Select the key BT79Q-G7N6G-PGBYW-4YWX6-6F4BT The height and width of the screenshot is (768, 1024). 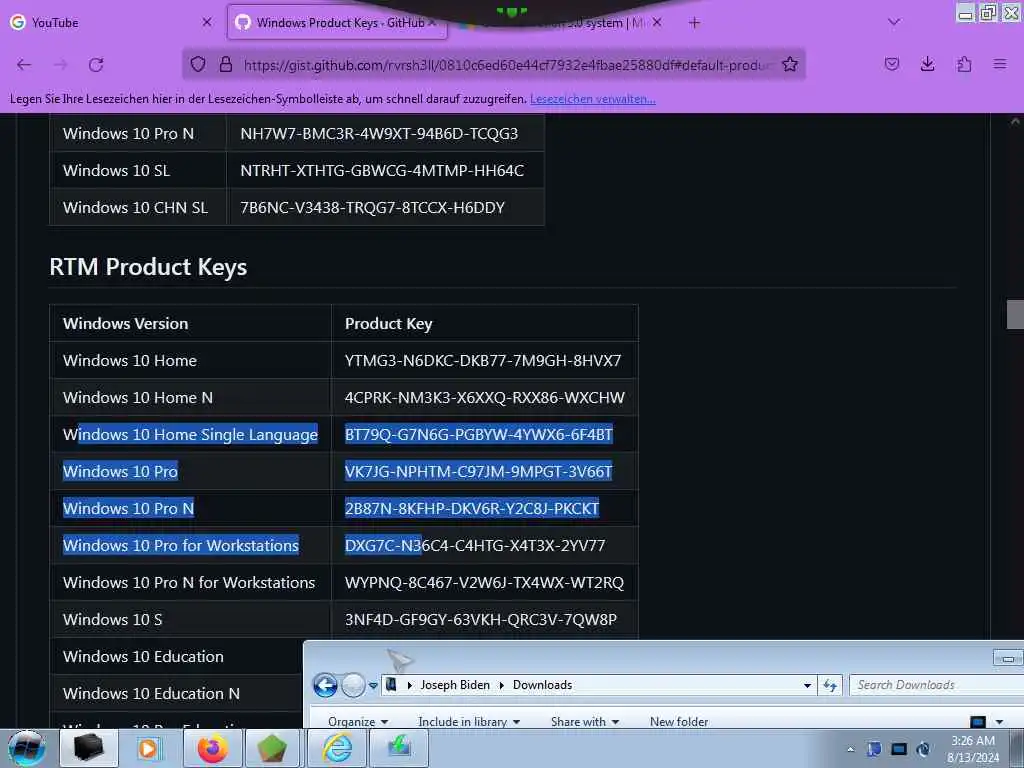[479, 434]
